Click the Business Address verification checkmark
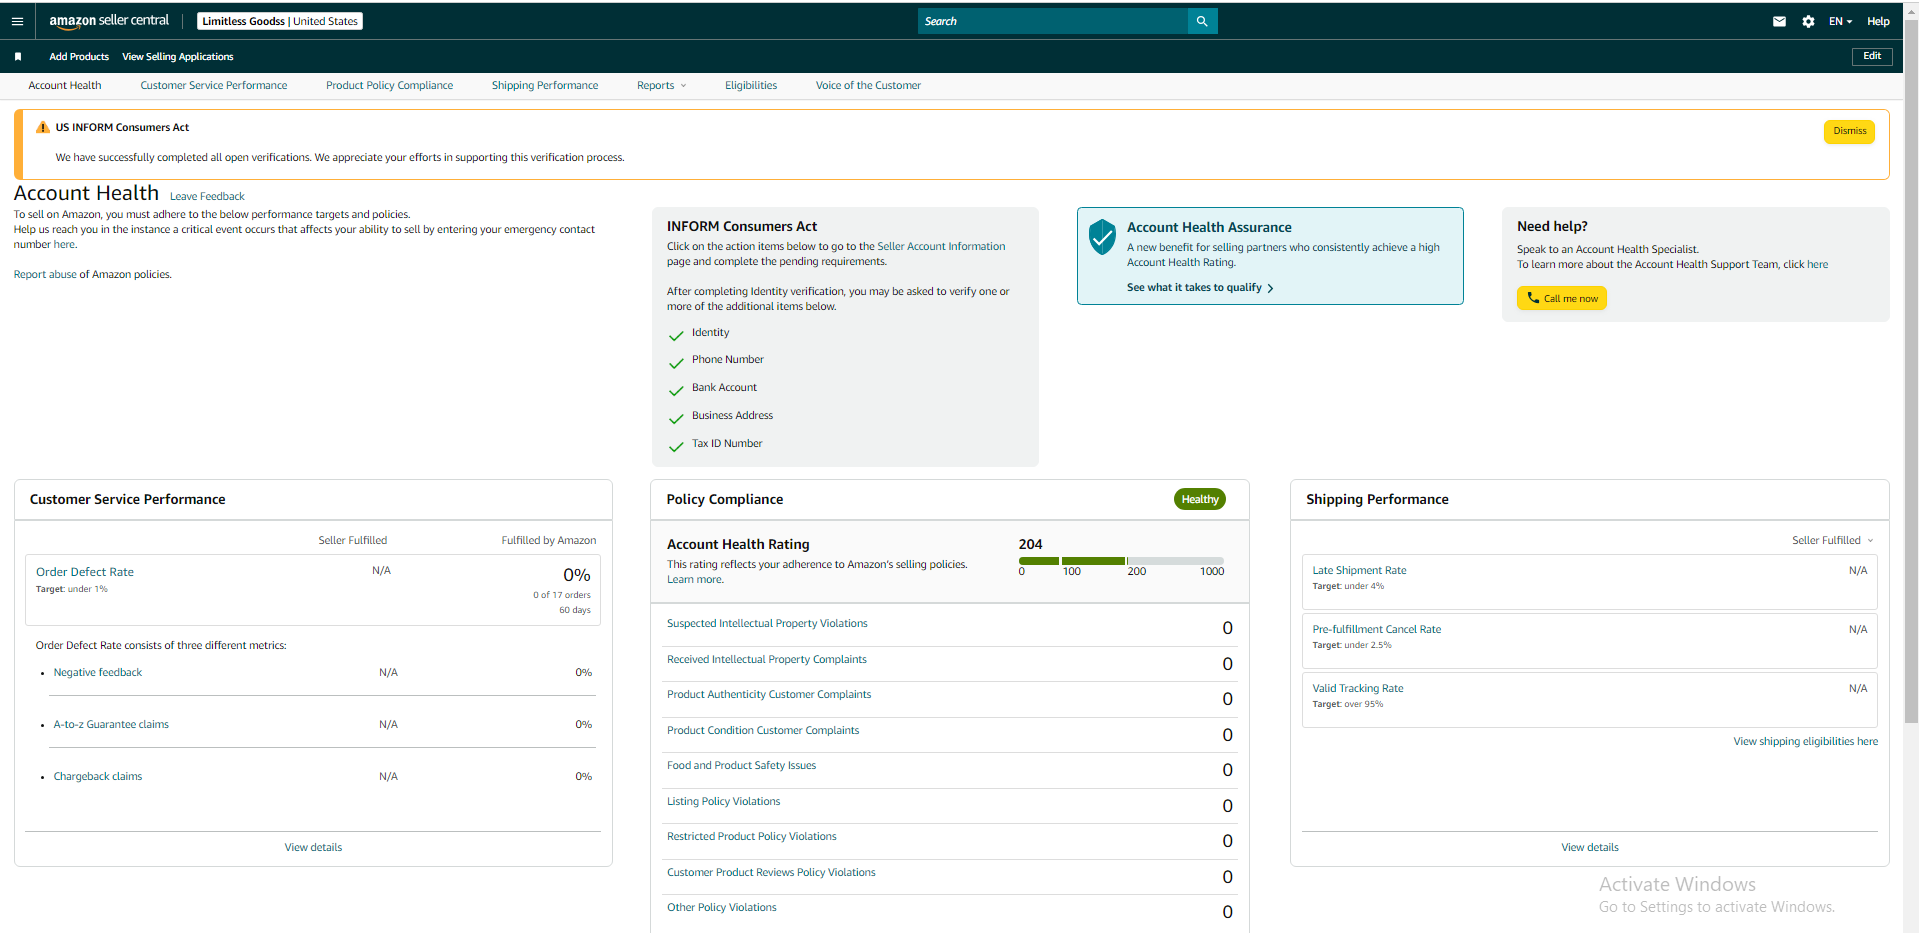1919x933 pixels. (x=676, y=418)
